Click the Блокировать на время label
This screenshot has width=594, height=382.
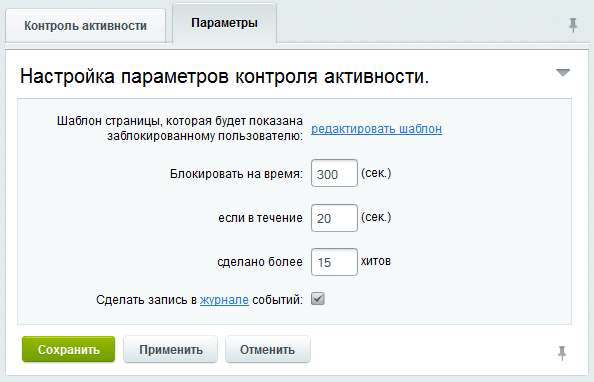236,174
